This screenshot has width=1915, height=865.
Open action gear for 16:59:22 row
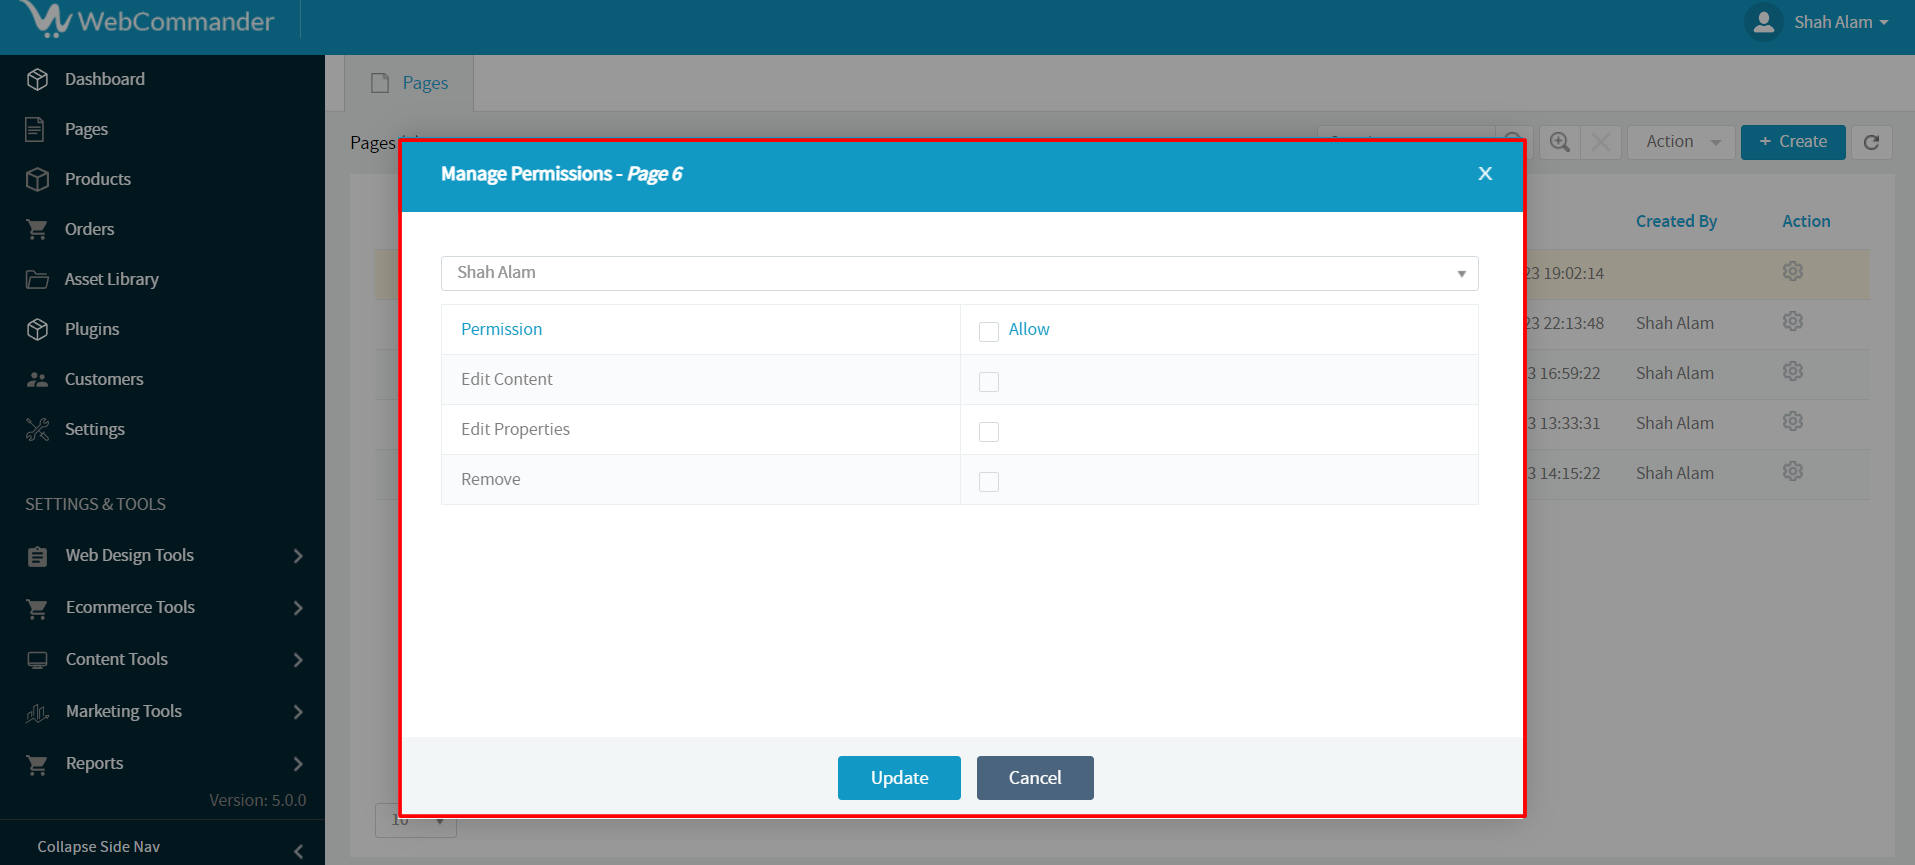pyautogui.click(x=1793, y=372)
